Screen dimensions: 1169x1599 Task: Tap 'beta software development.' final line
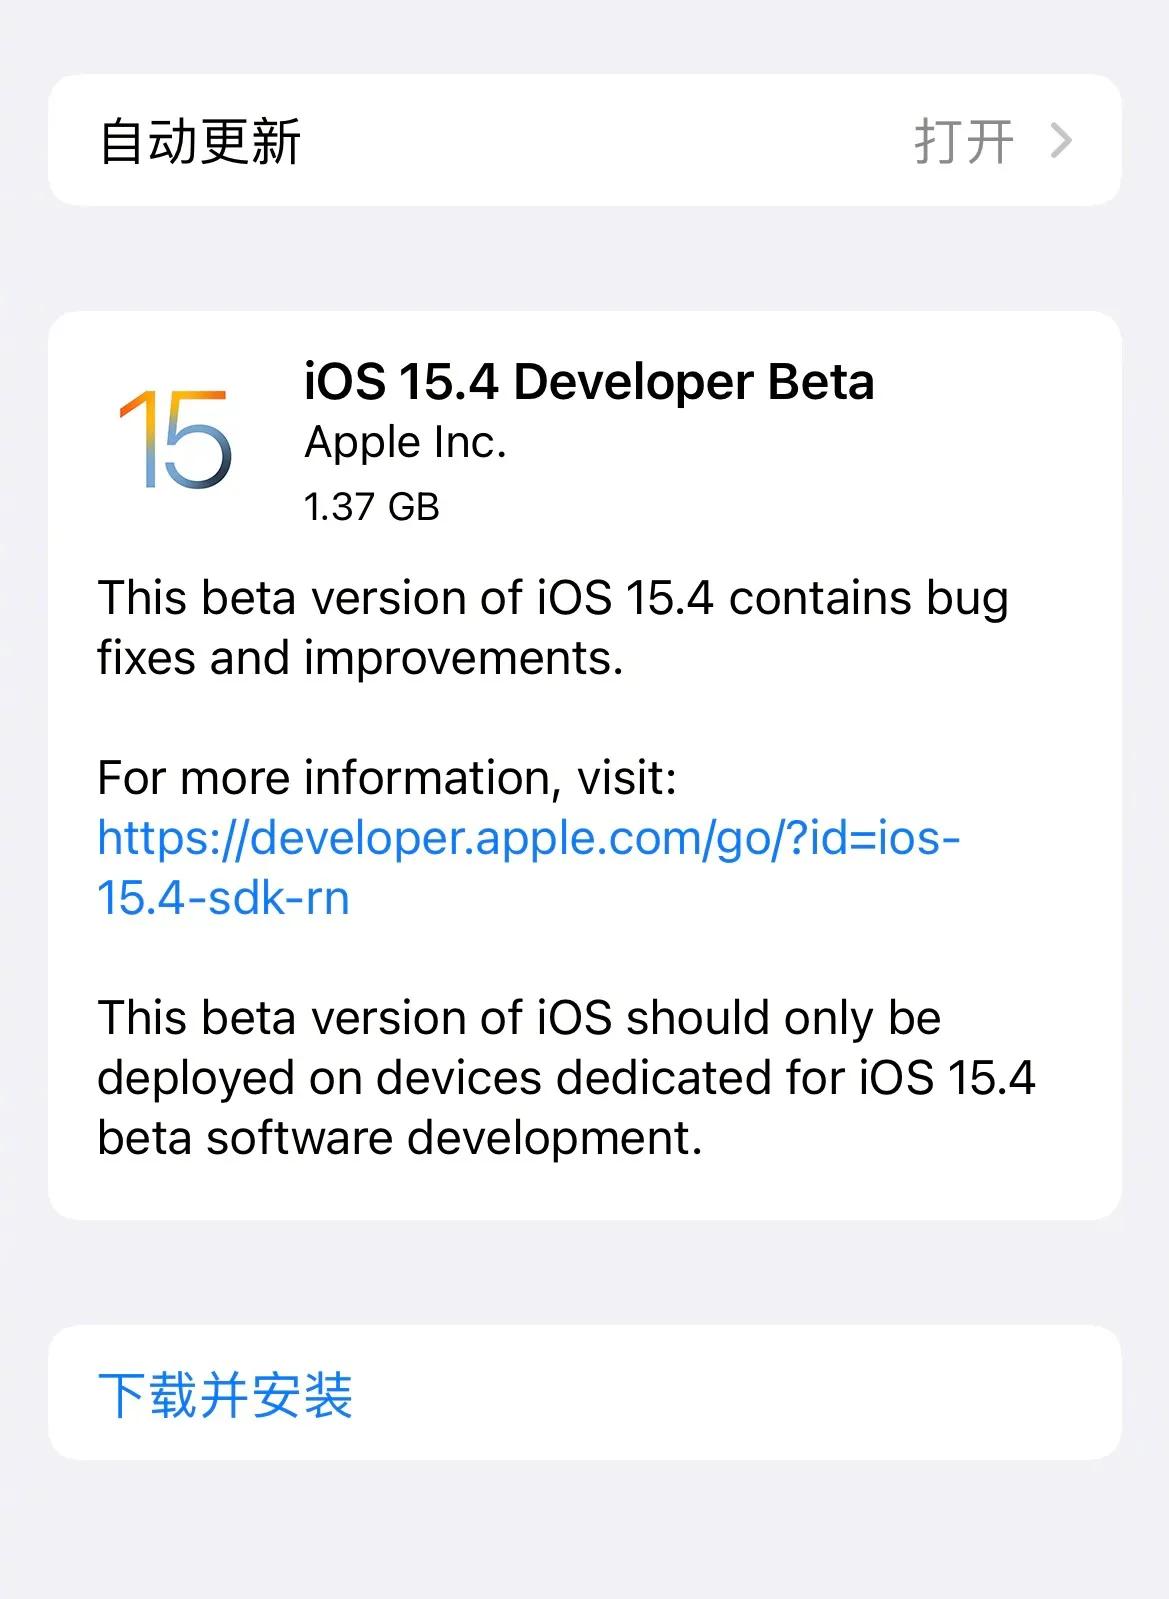(x=400, y=1138)
